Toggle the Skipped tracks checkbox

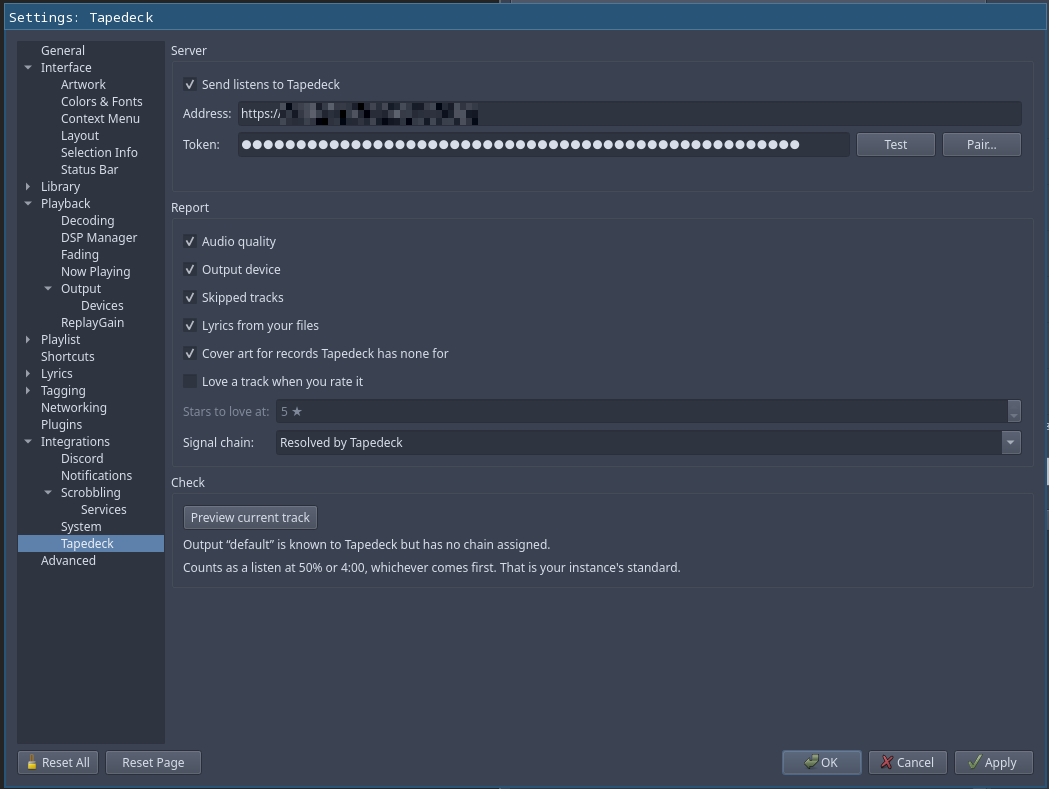coord(190,298)
